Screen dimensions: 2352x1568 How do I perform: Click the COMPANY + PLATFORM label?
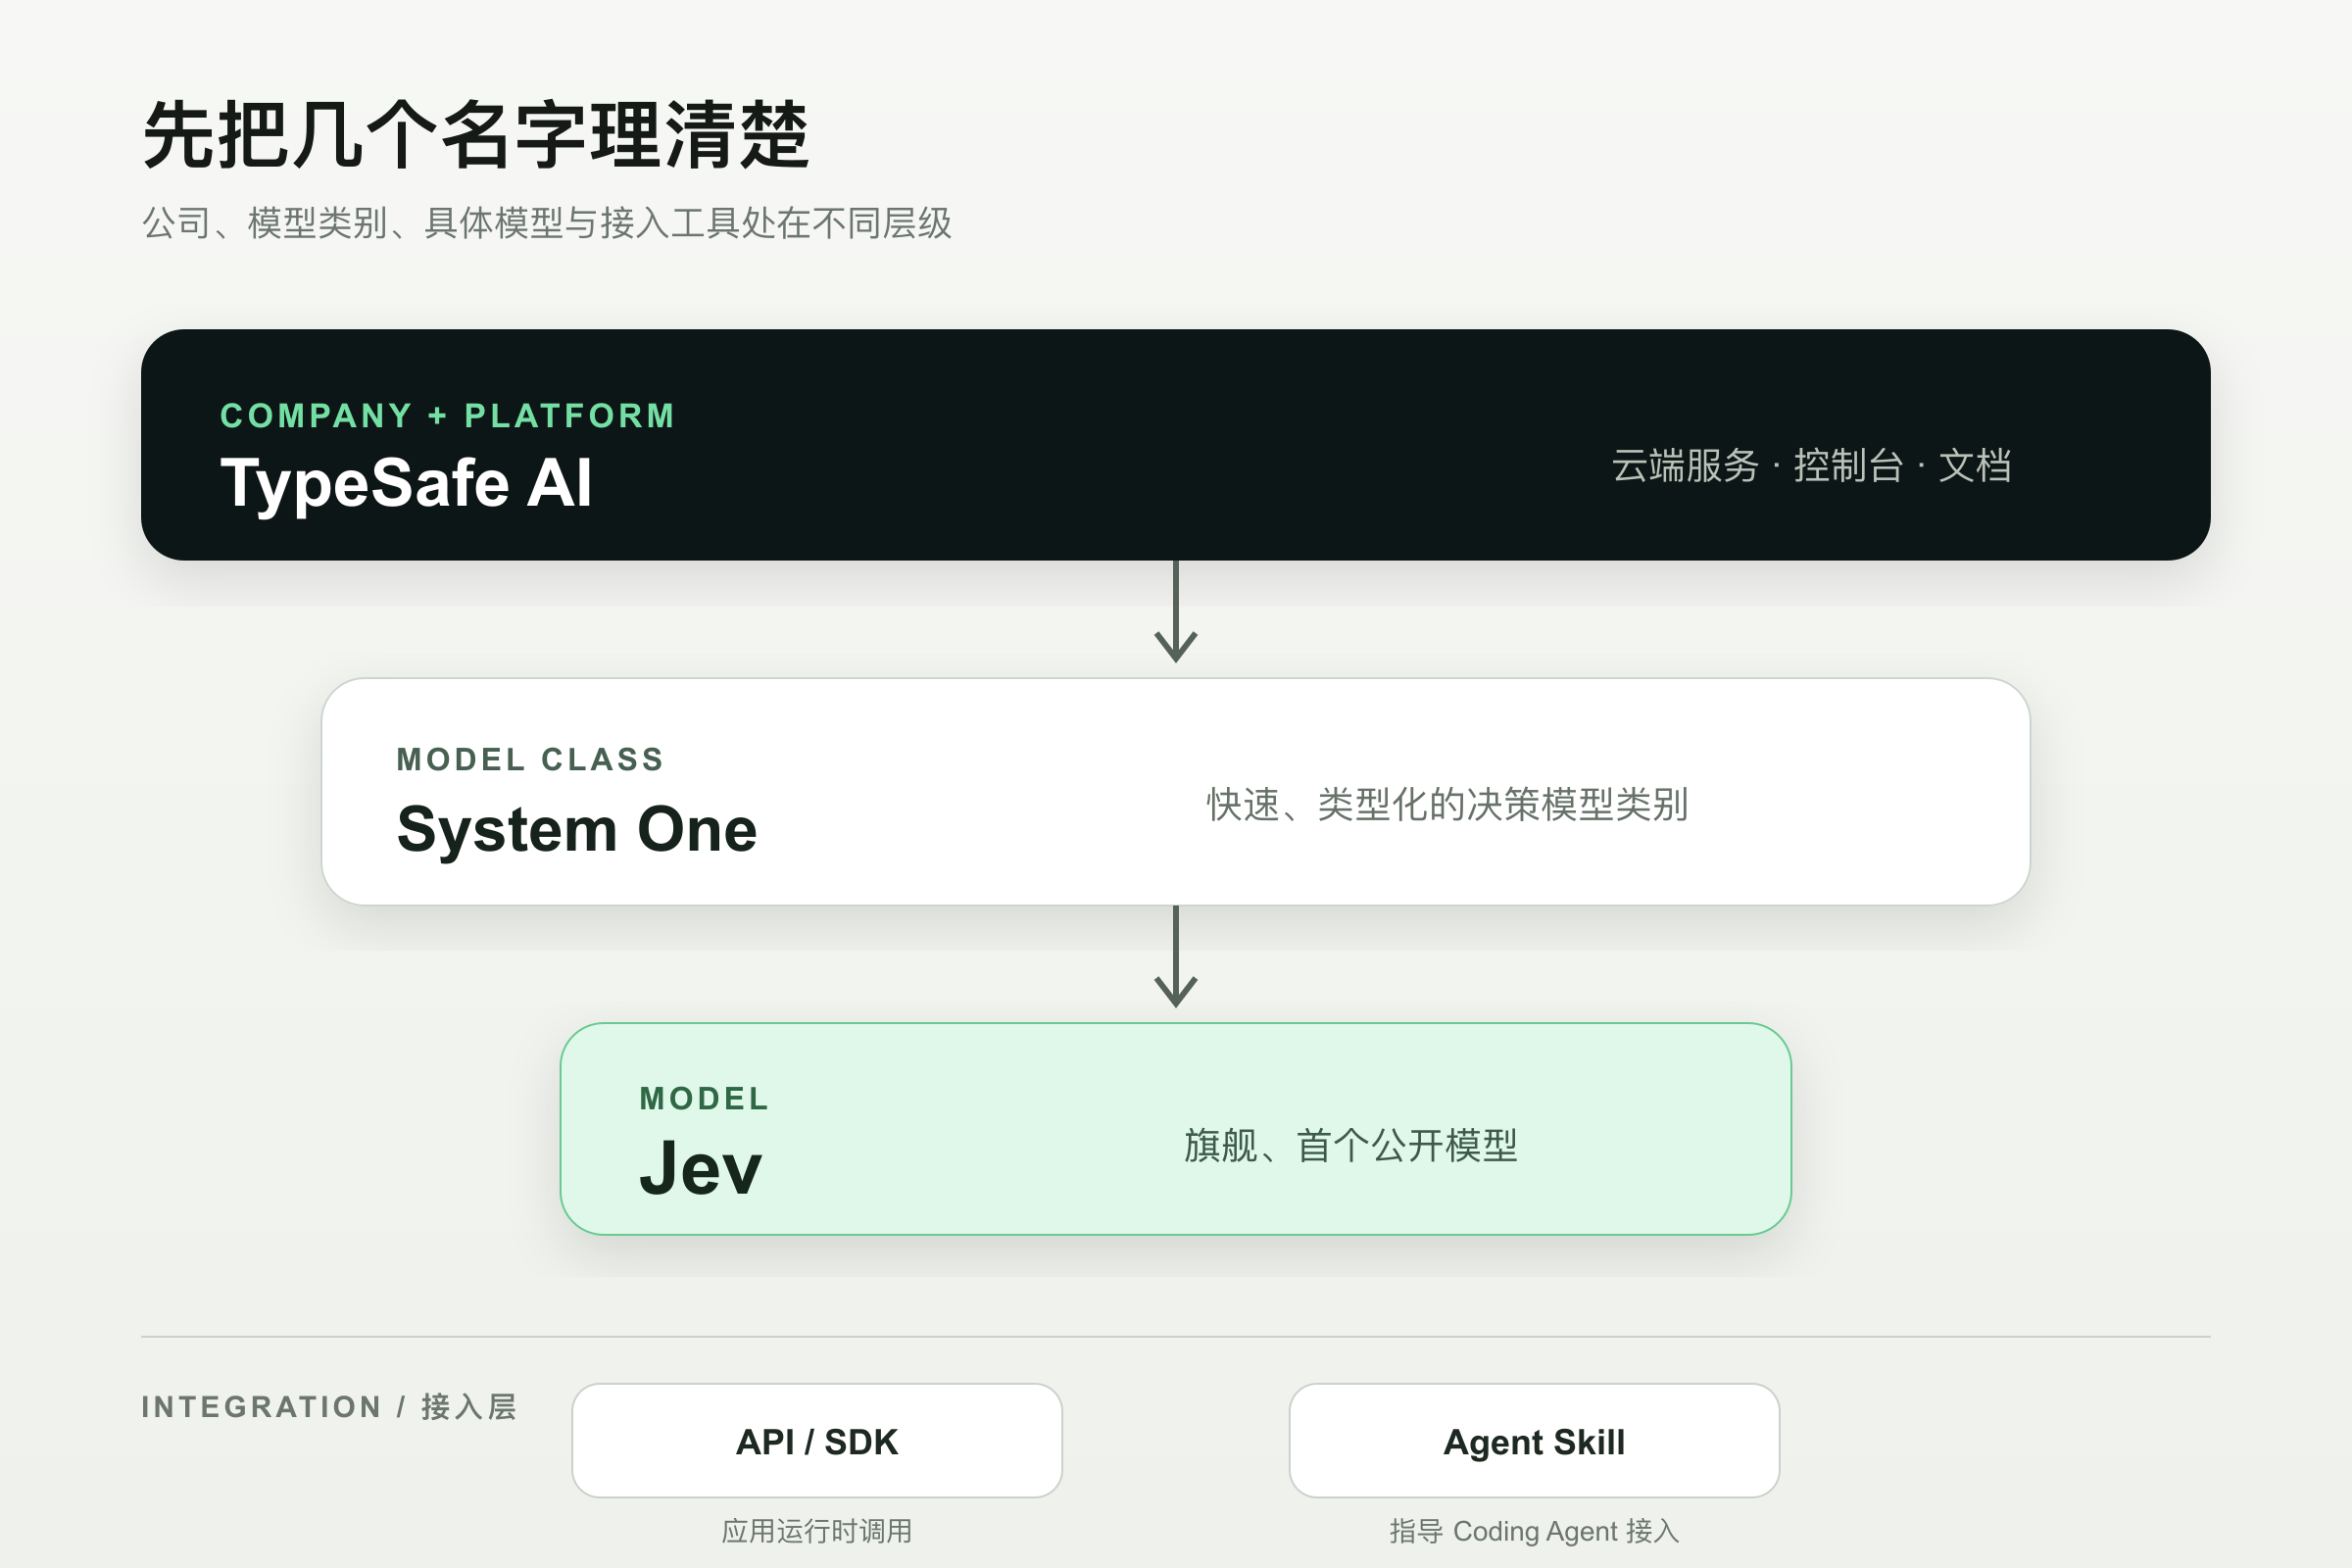448,416
